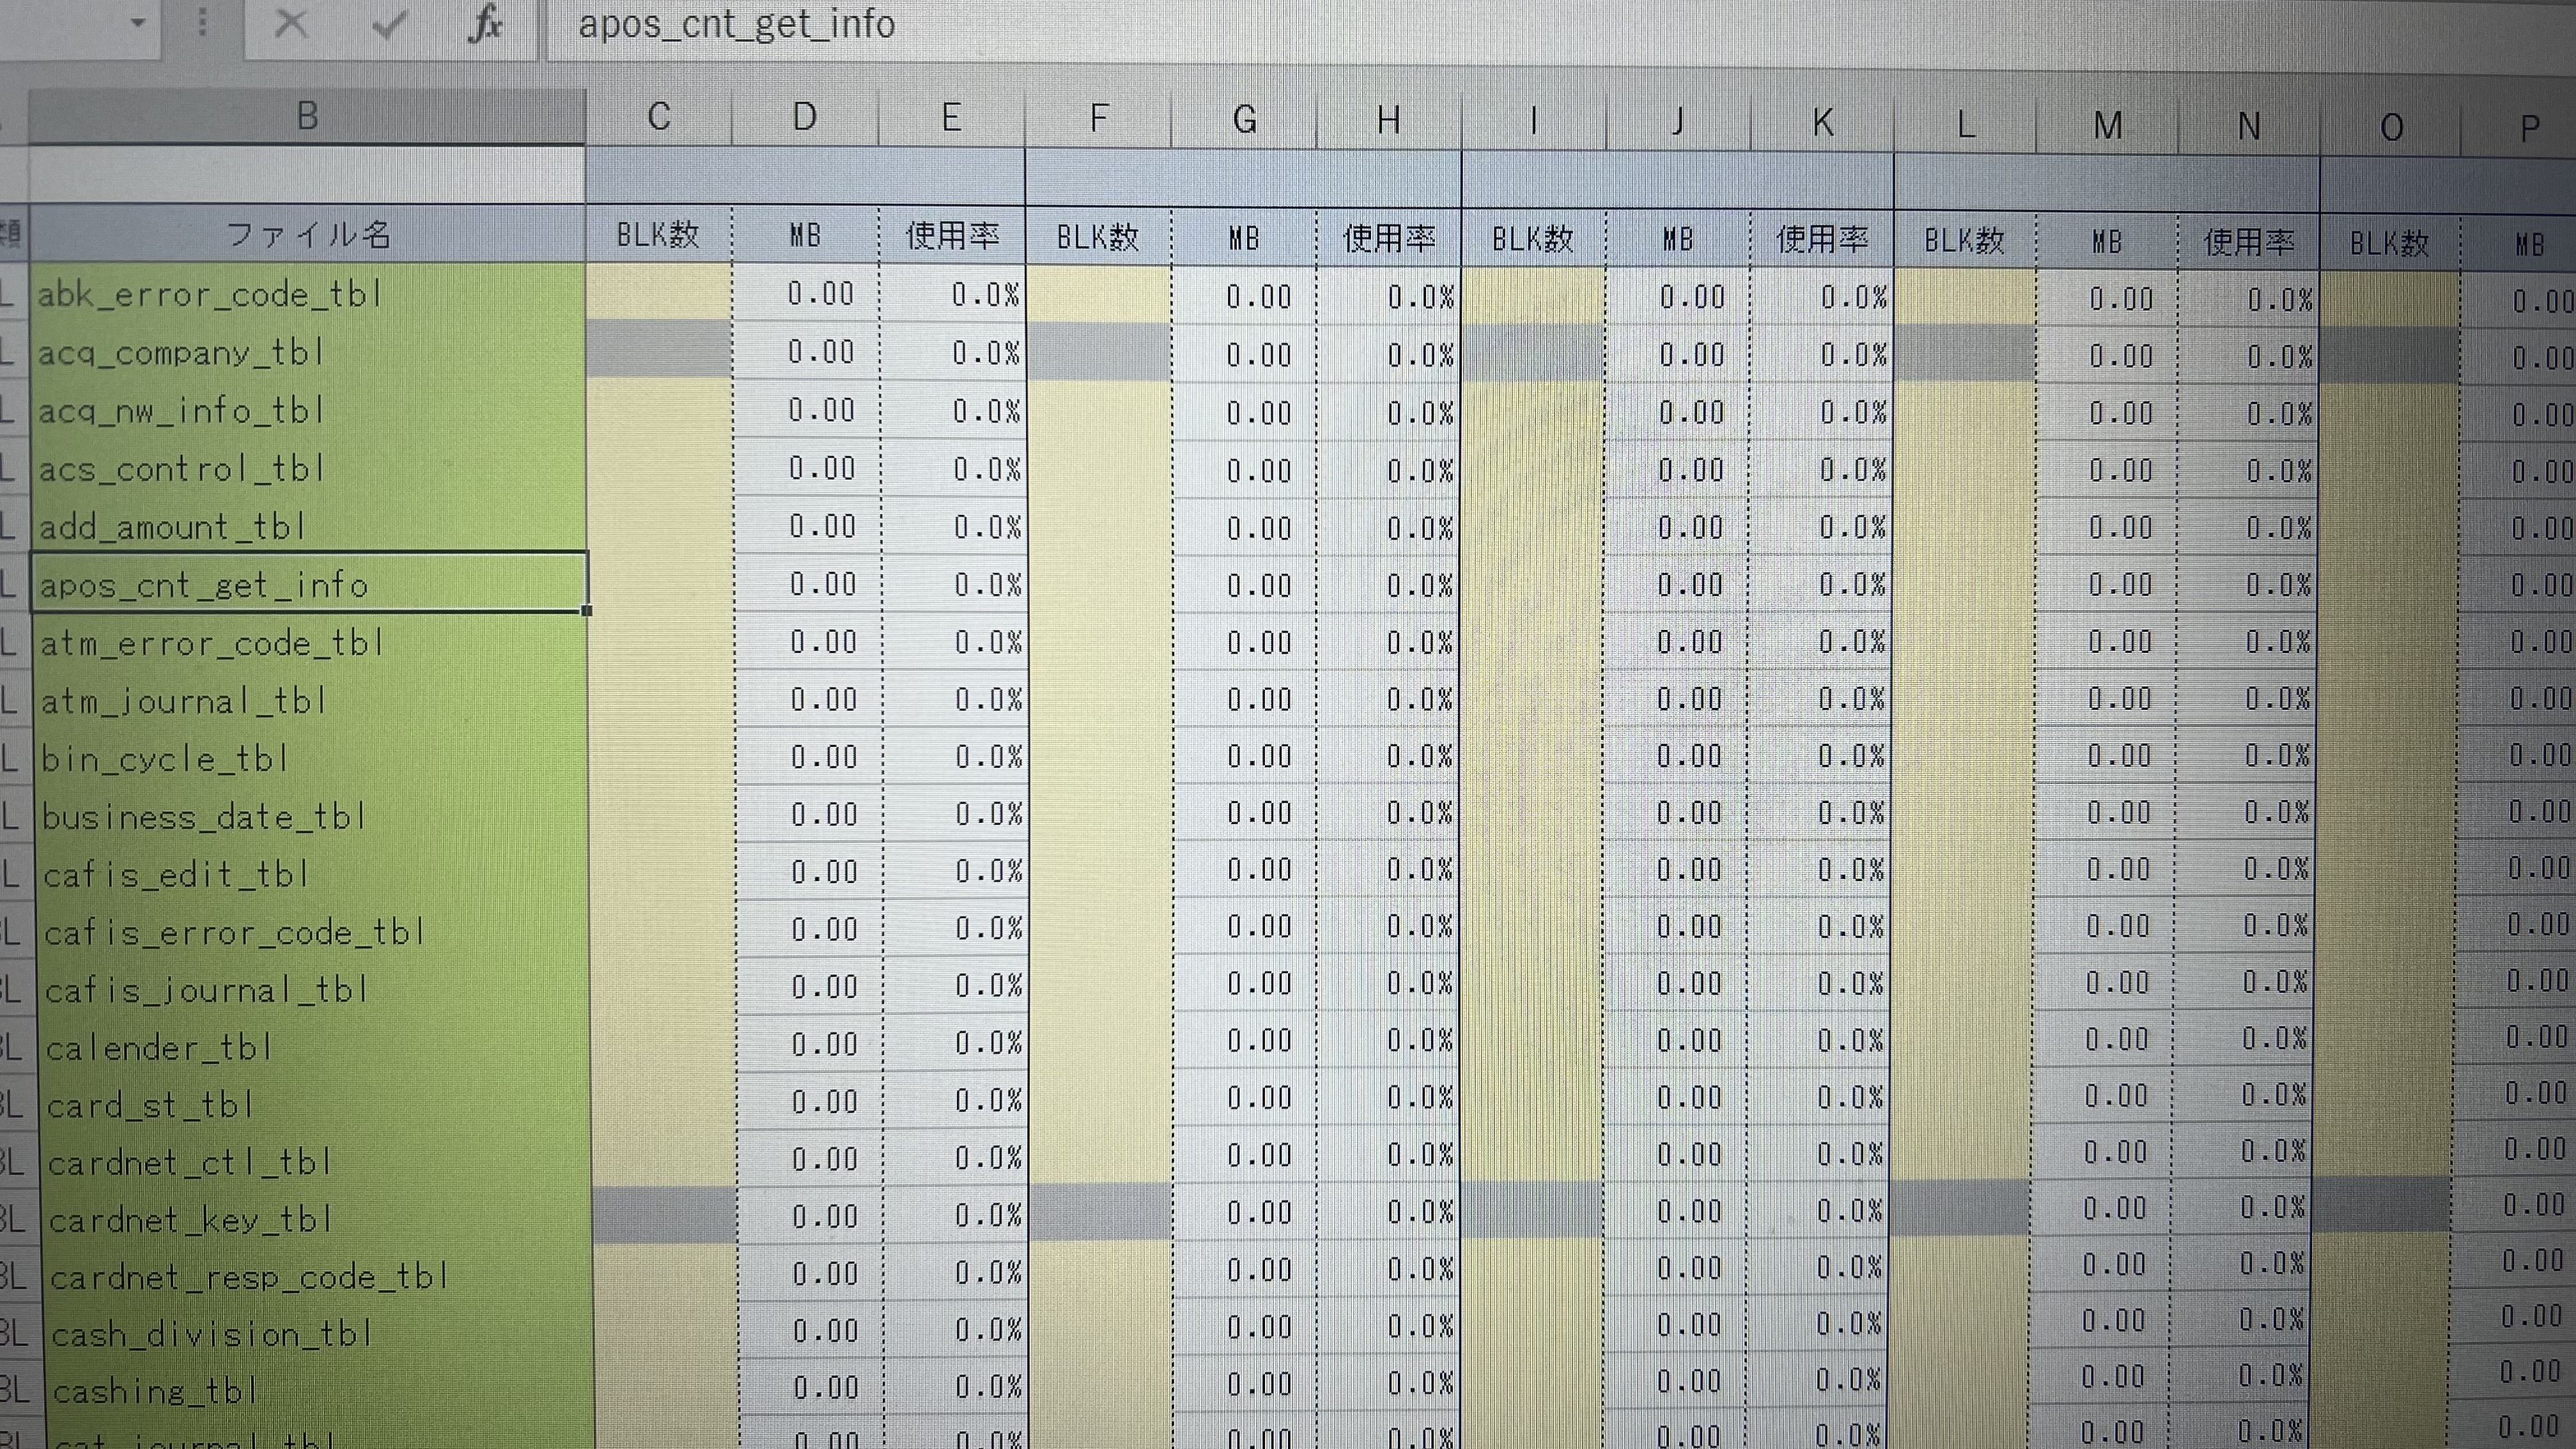Select column F header

pos(1098,119)
